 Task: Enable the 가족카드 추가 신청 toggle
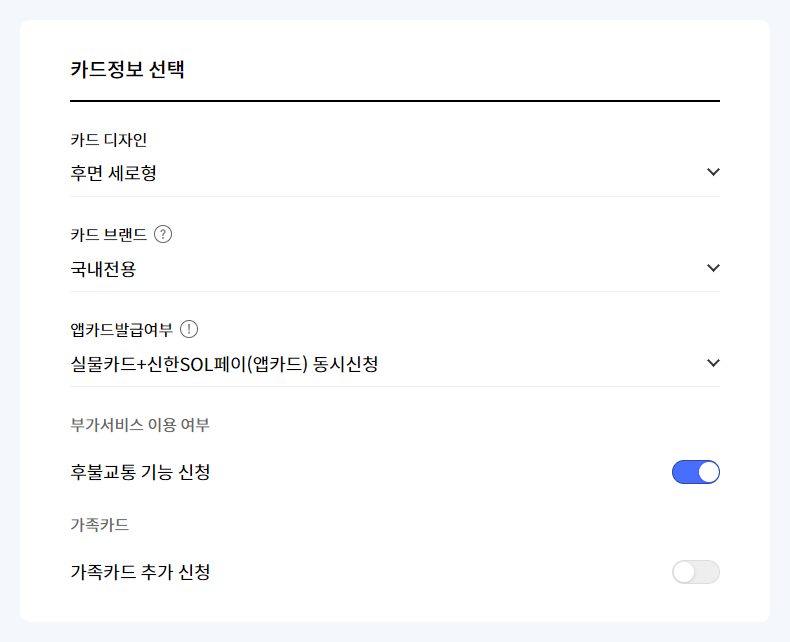click(x=696, y=572)
